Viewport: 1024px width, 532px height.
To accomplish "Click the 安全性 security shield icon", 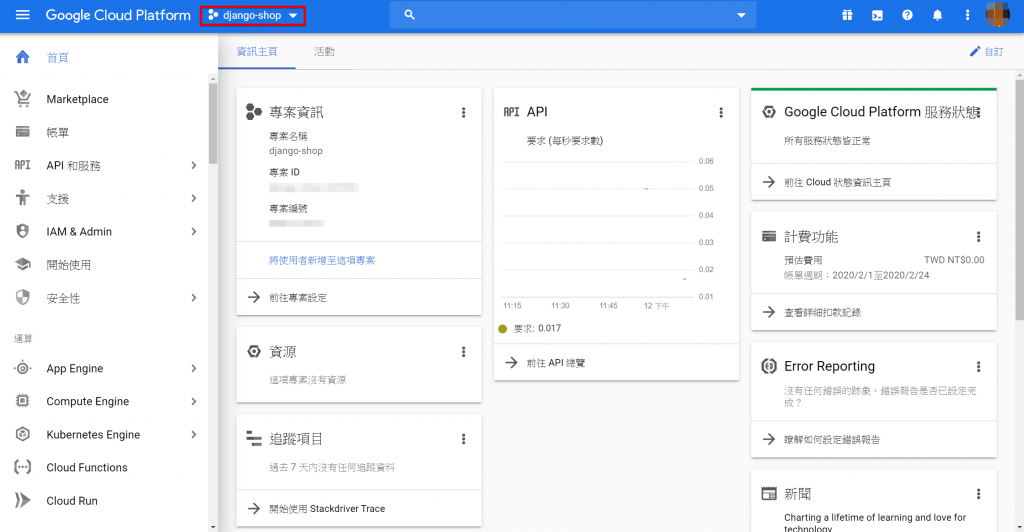I will 23,298.
